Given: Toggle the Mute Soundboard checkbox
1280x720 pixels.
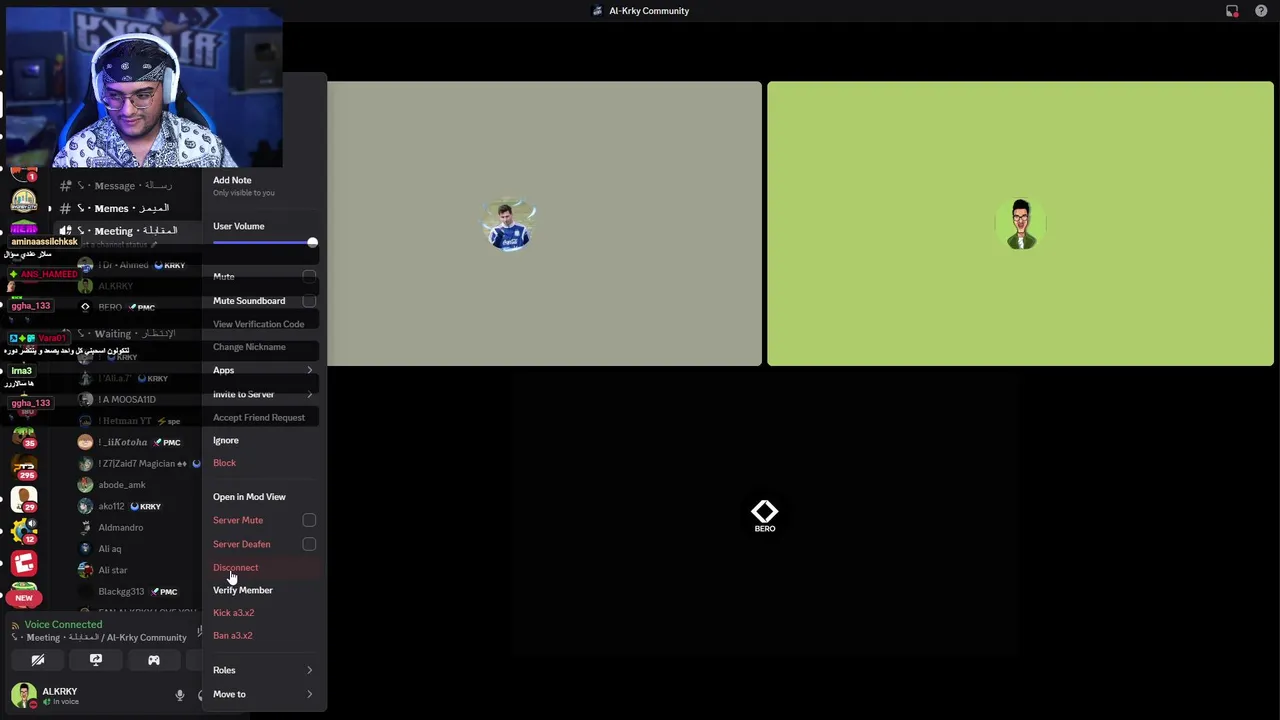Looking at the screenshot, I should pos(309,300).
